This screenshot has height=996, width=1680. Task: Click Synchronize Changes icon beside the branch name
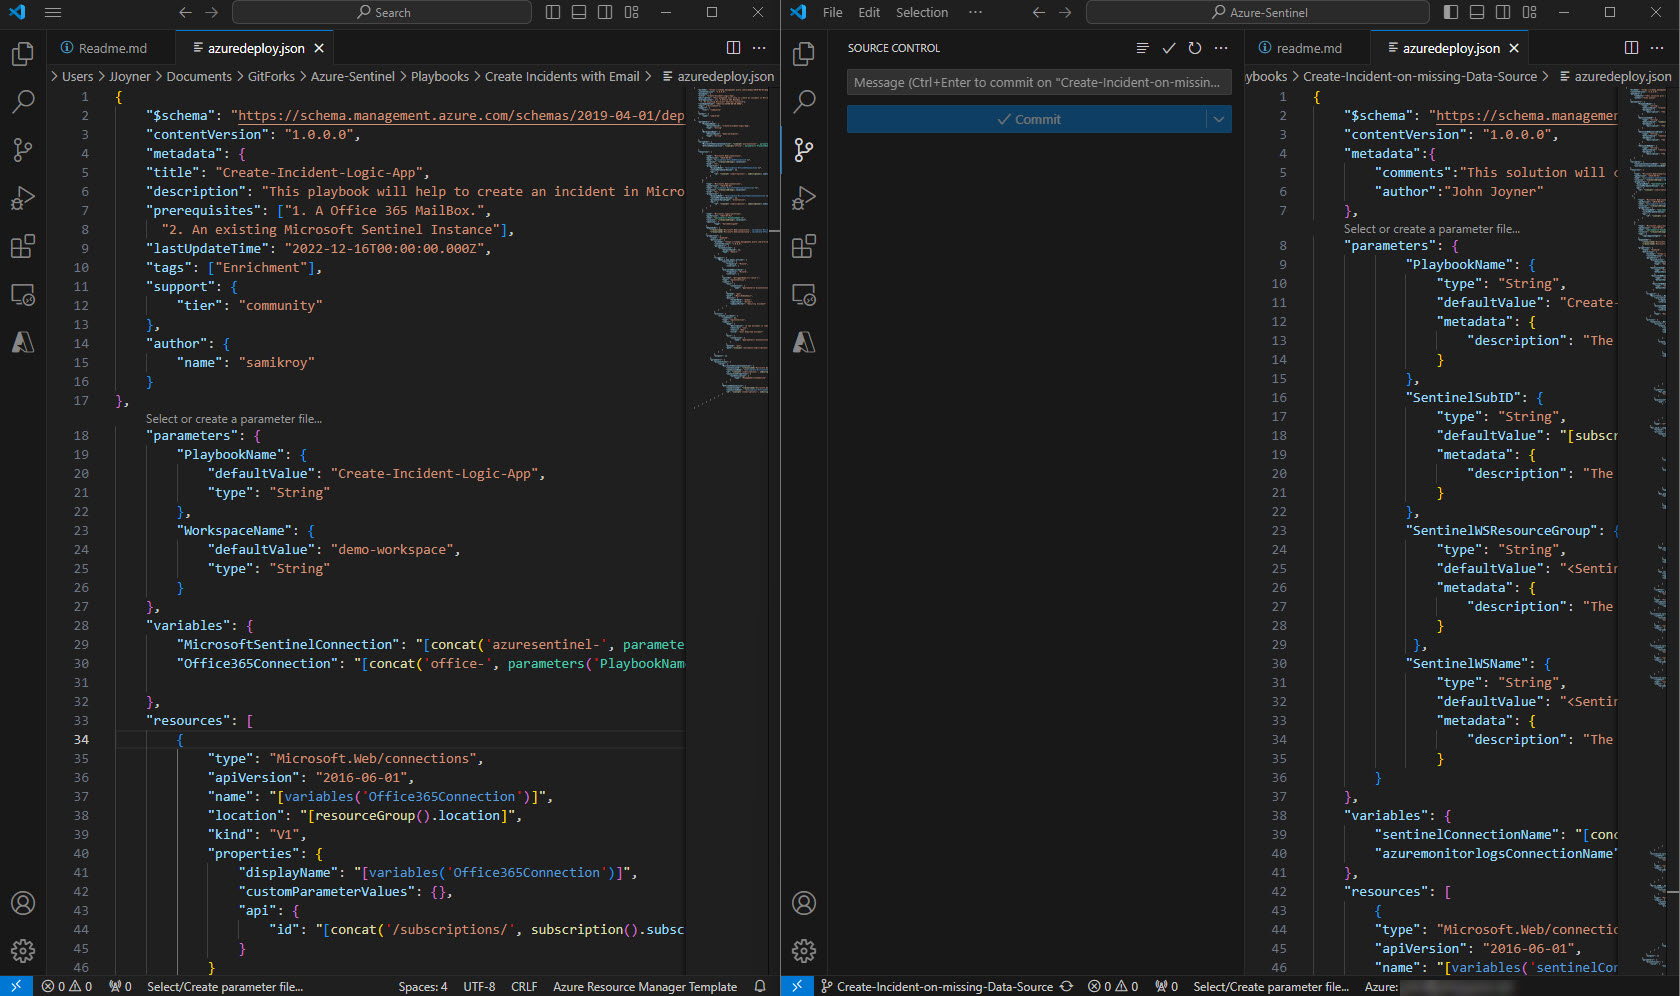[x=1066, y=986]
